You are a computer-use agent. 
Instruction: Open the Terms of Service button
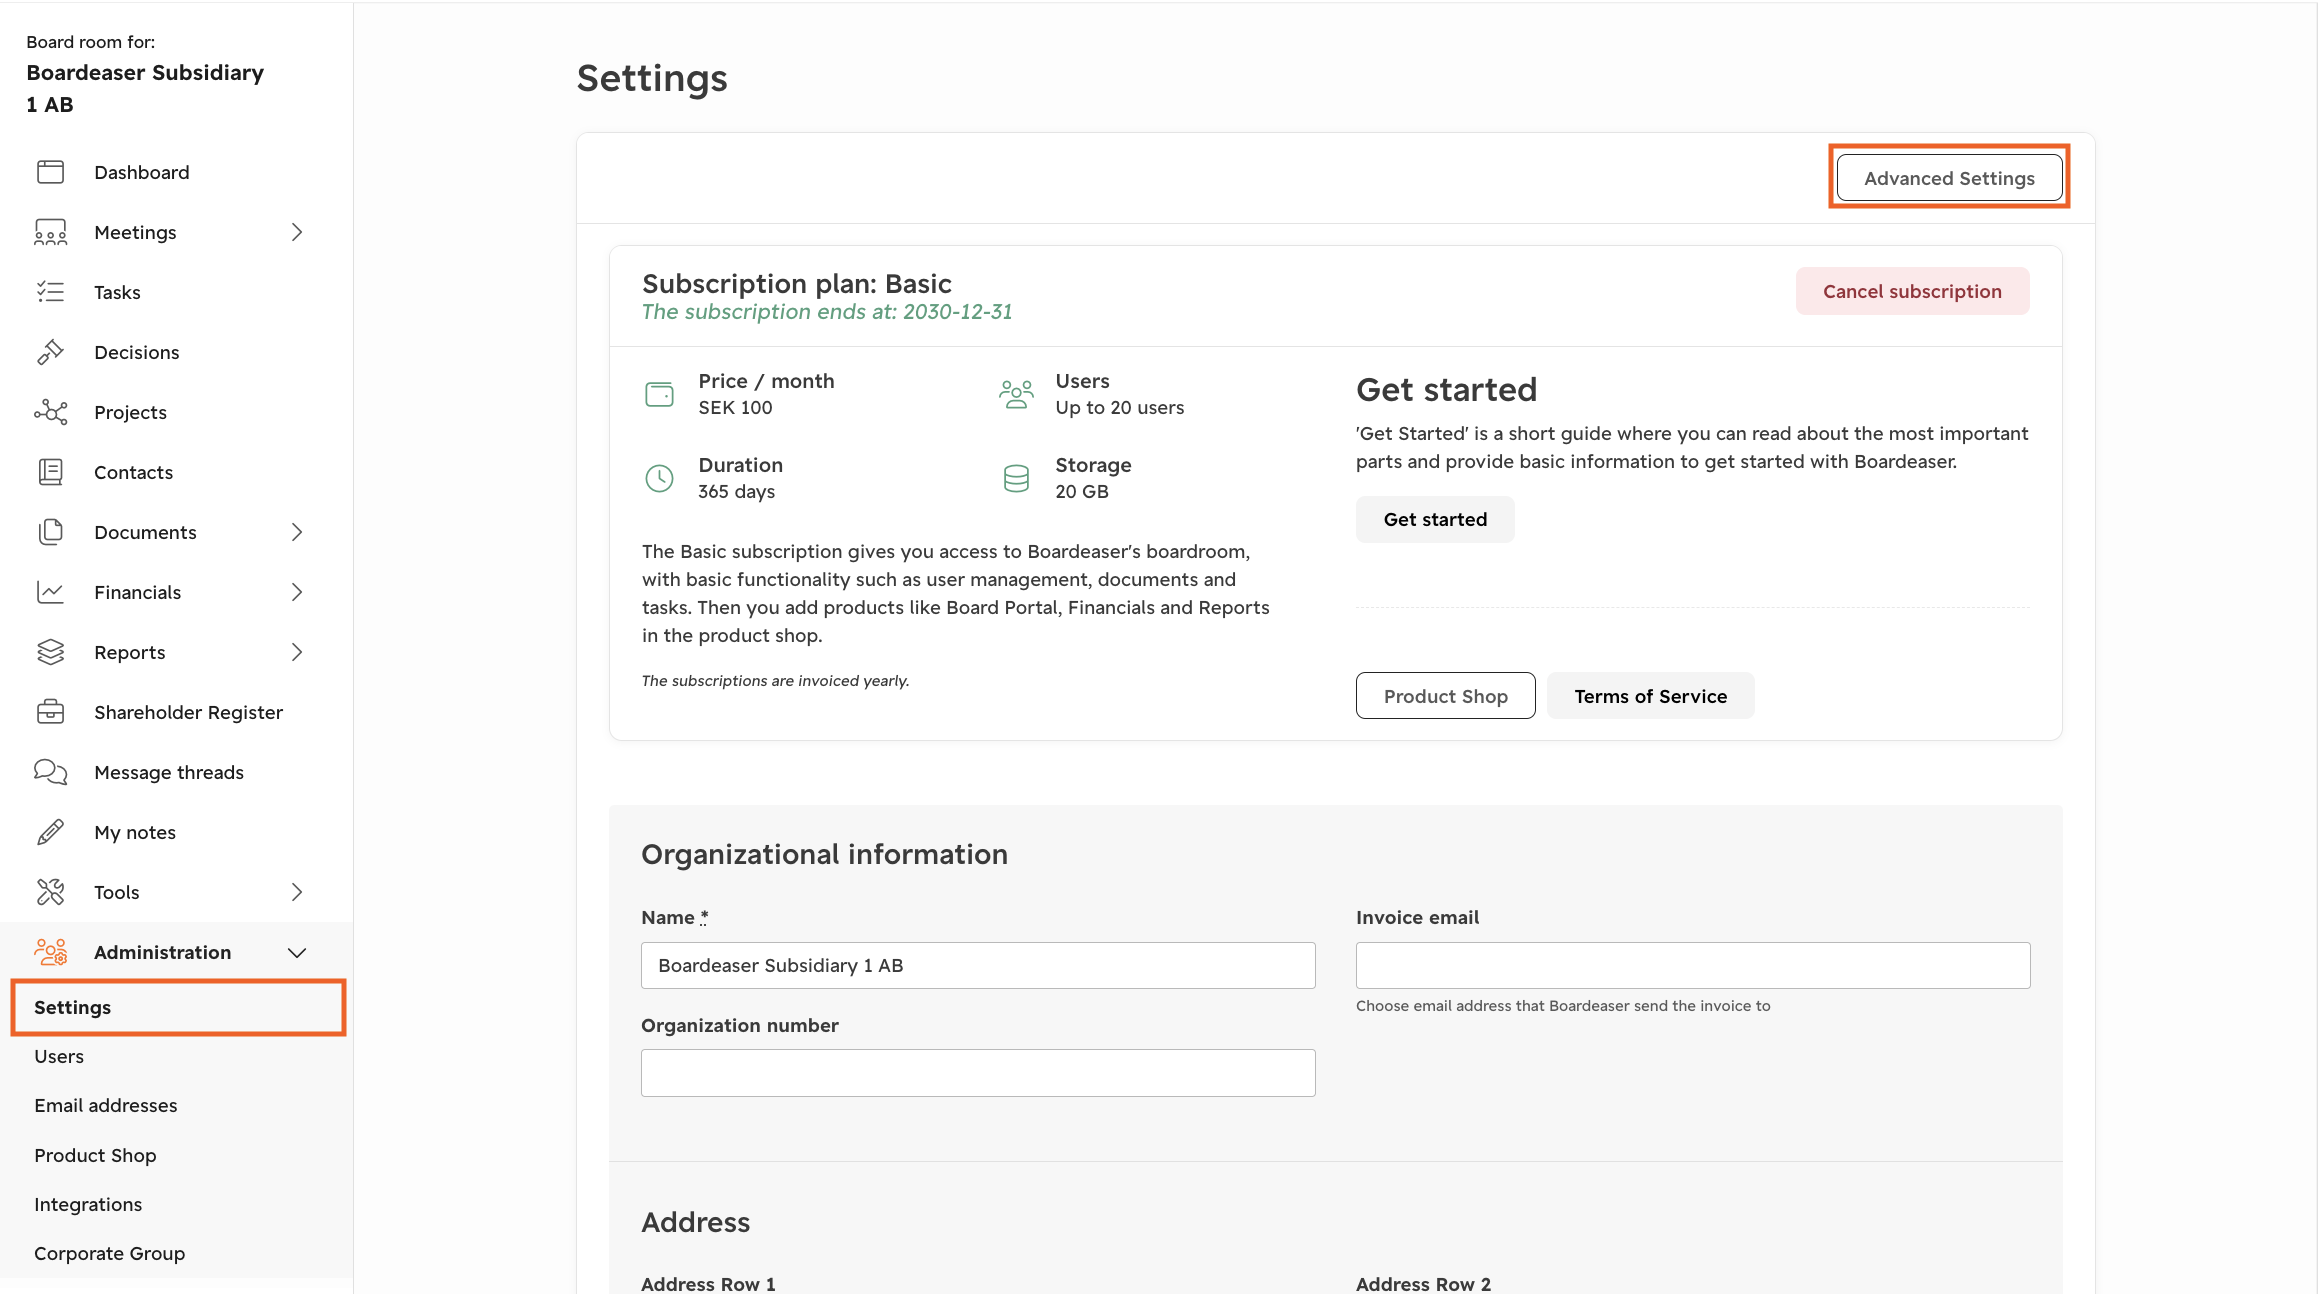[1650, 696]
